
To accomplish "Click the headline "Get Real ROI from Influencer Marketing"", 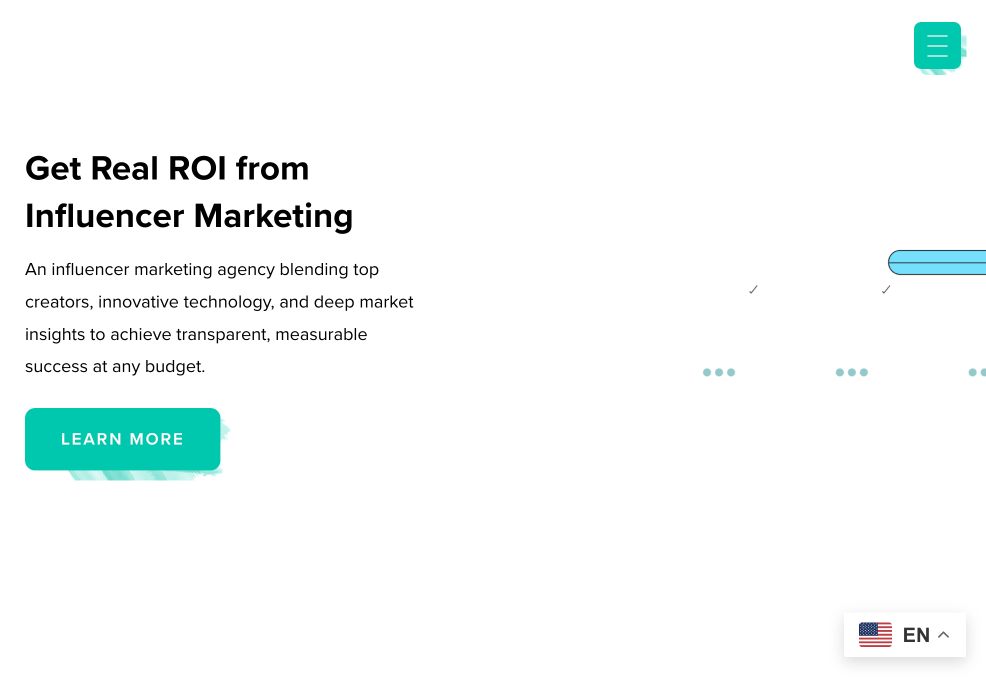I will coord(189,192).
